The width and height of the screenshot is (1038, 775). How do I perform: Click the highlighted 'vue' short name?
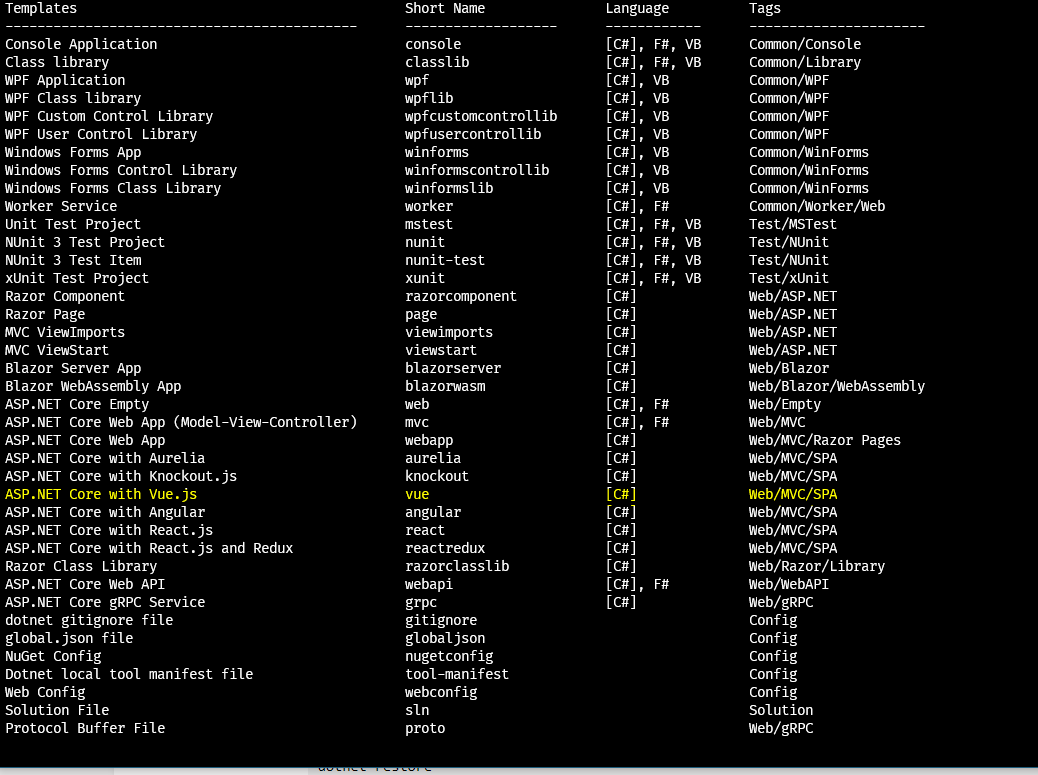(x=417, y=494)
